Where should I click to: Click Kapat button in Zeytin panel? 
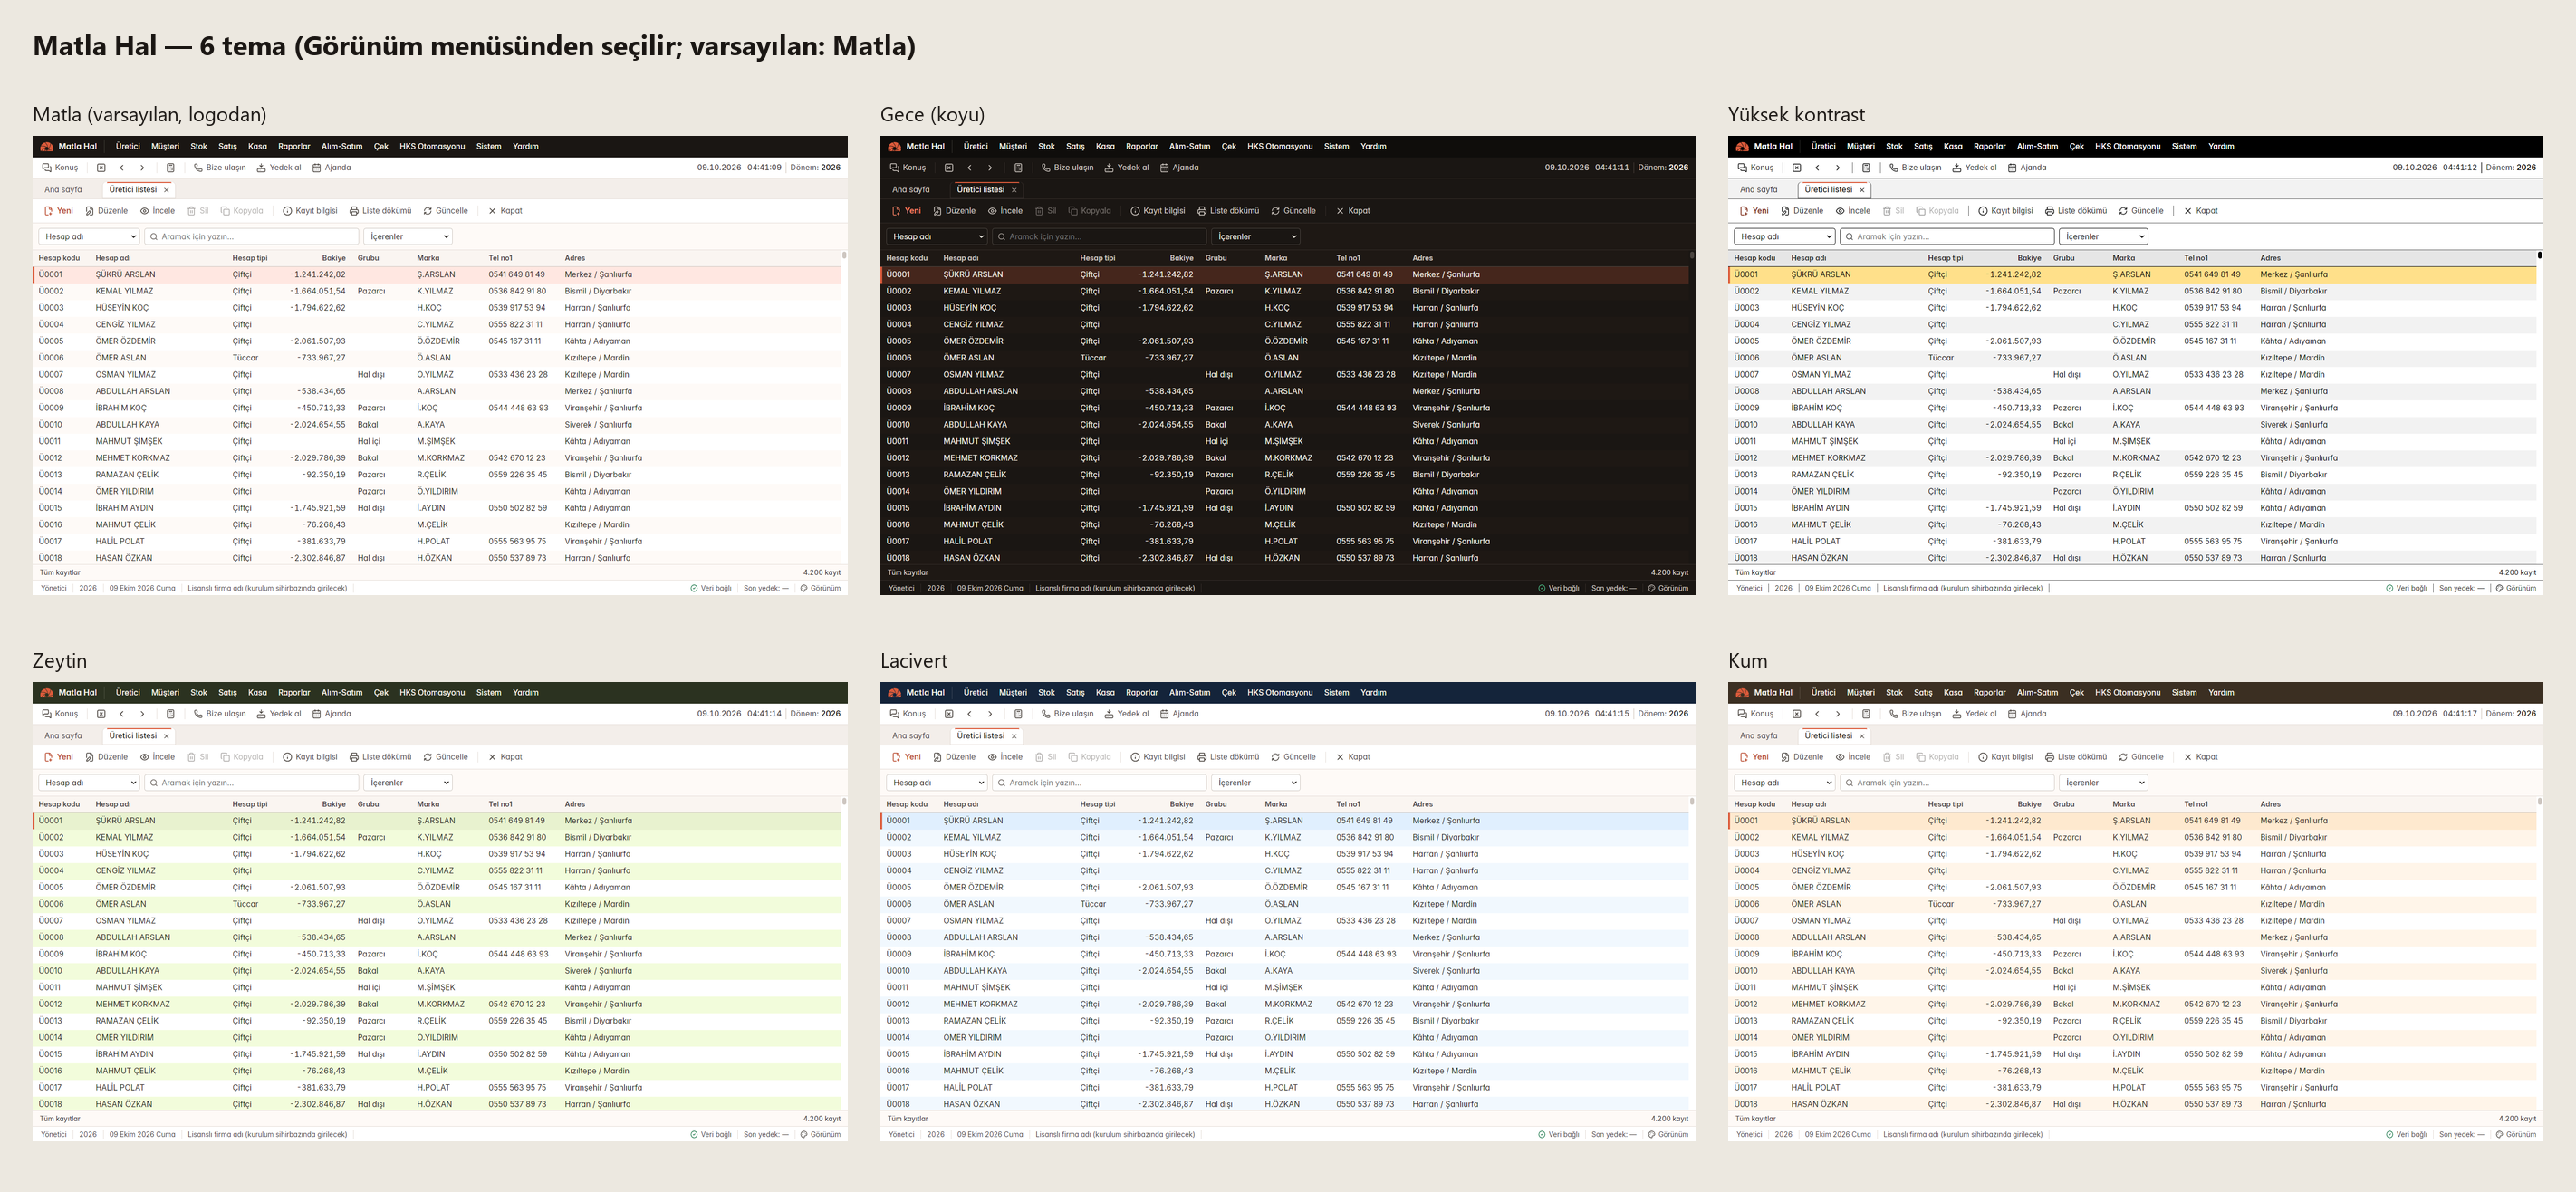tap(505, 757)
